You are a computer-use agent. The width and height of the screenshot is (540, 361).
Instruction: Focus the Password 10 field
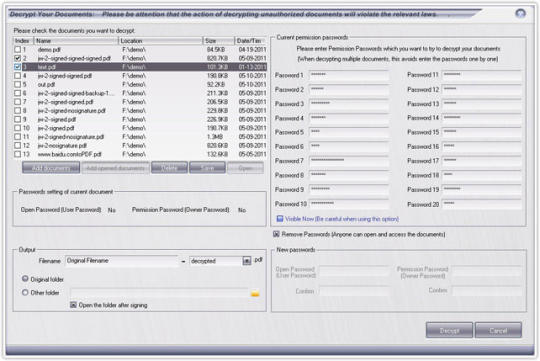(x=349, y=204)
